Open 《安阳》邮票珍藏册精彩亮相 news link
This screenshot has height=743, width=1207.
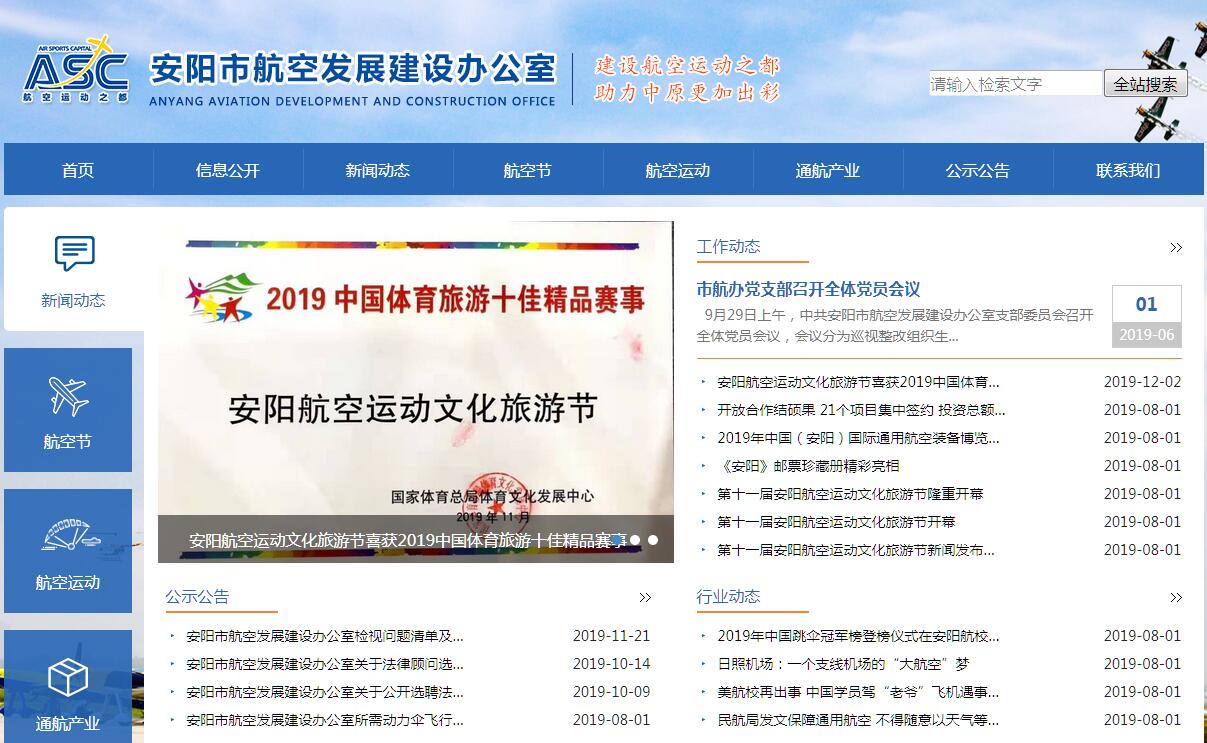click(808, 466)
